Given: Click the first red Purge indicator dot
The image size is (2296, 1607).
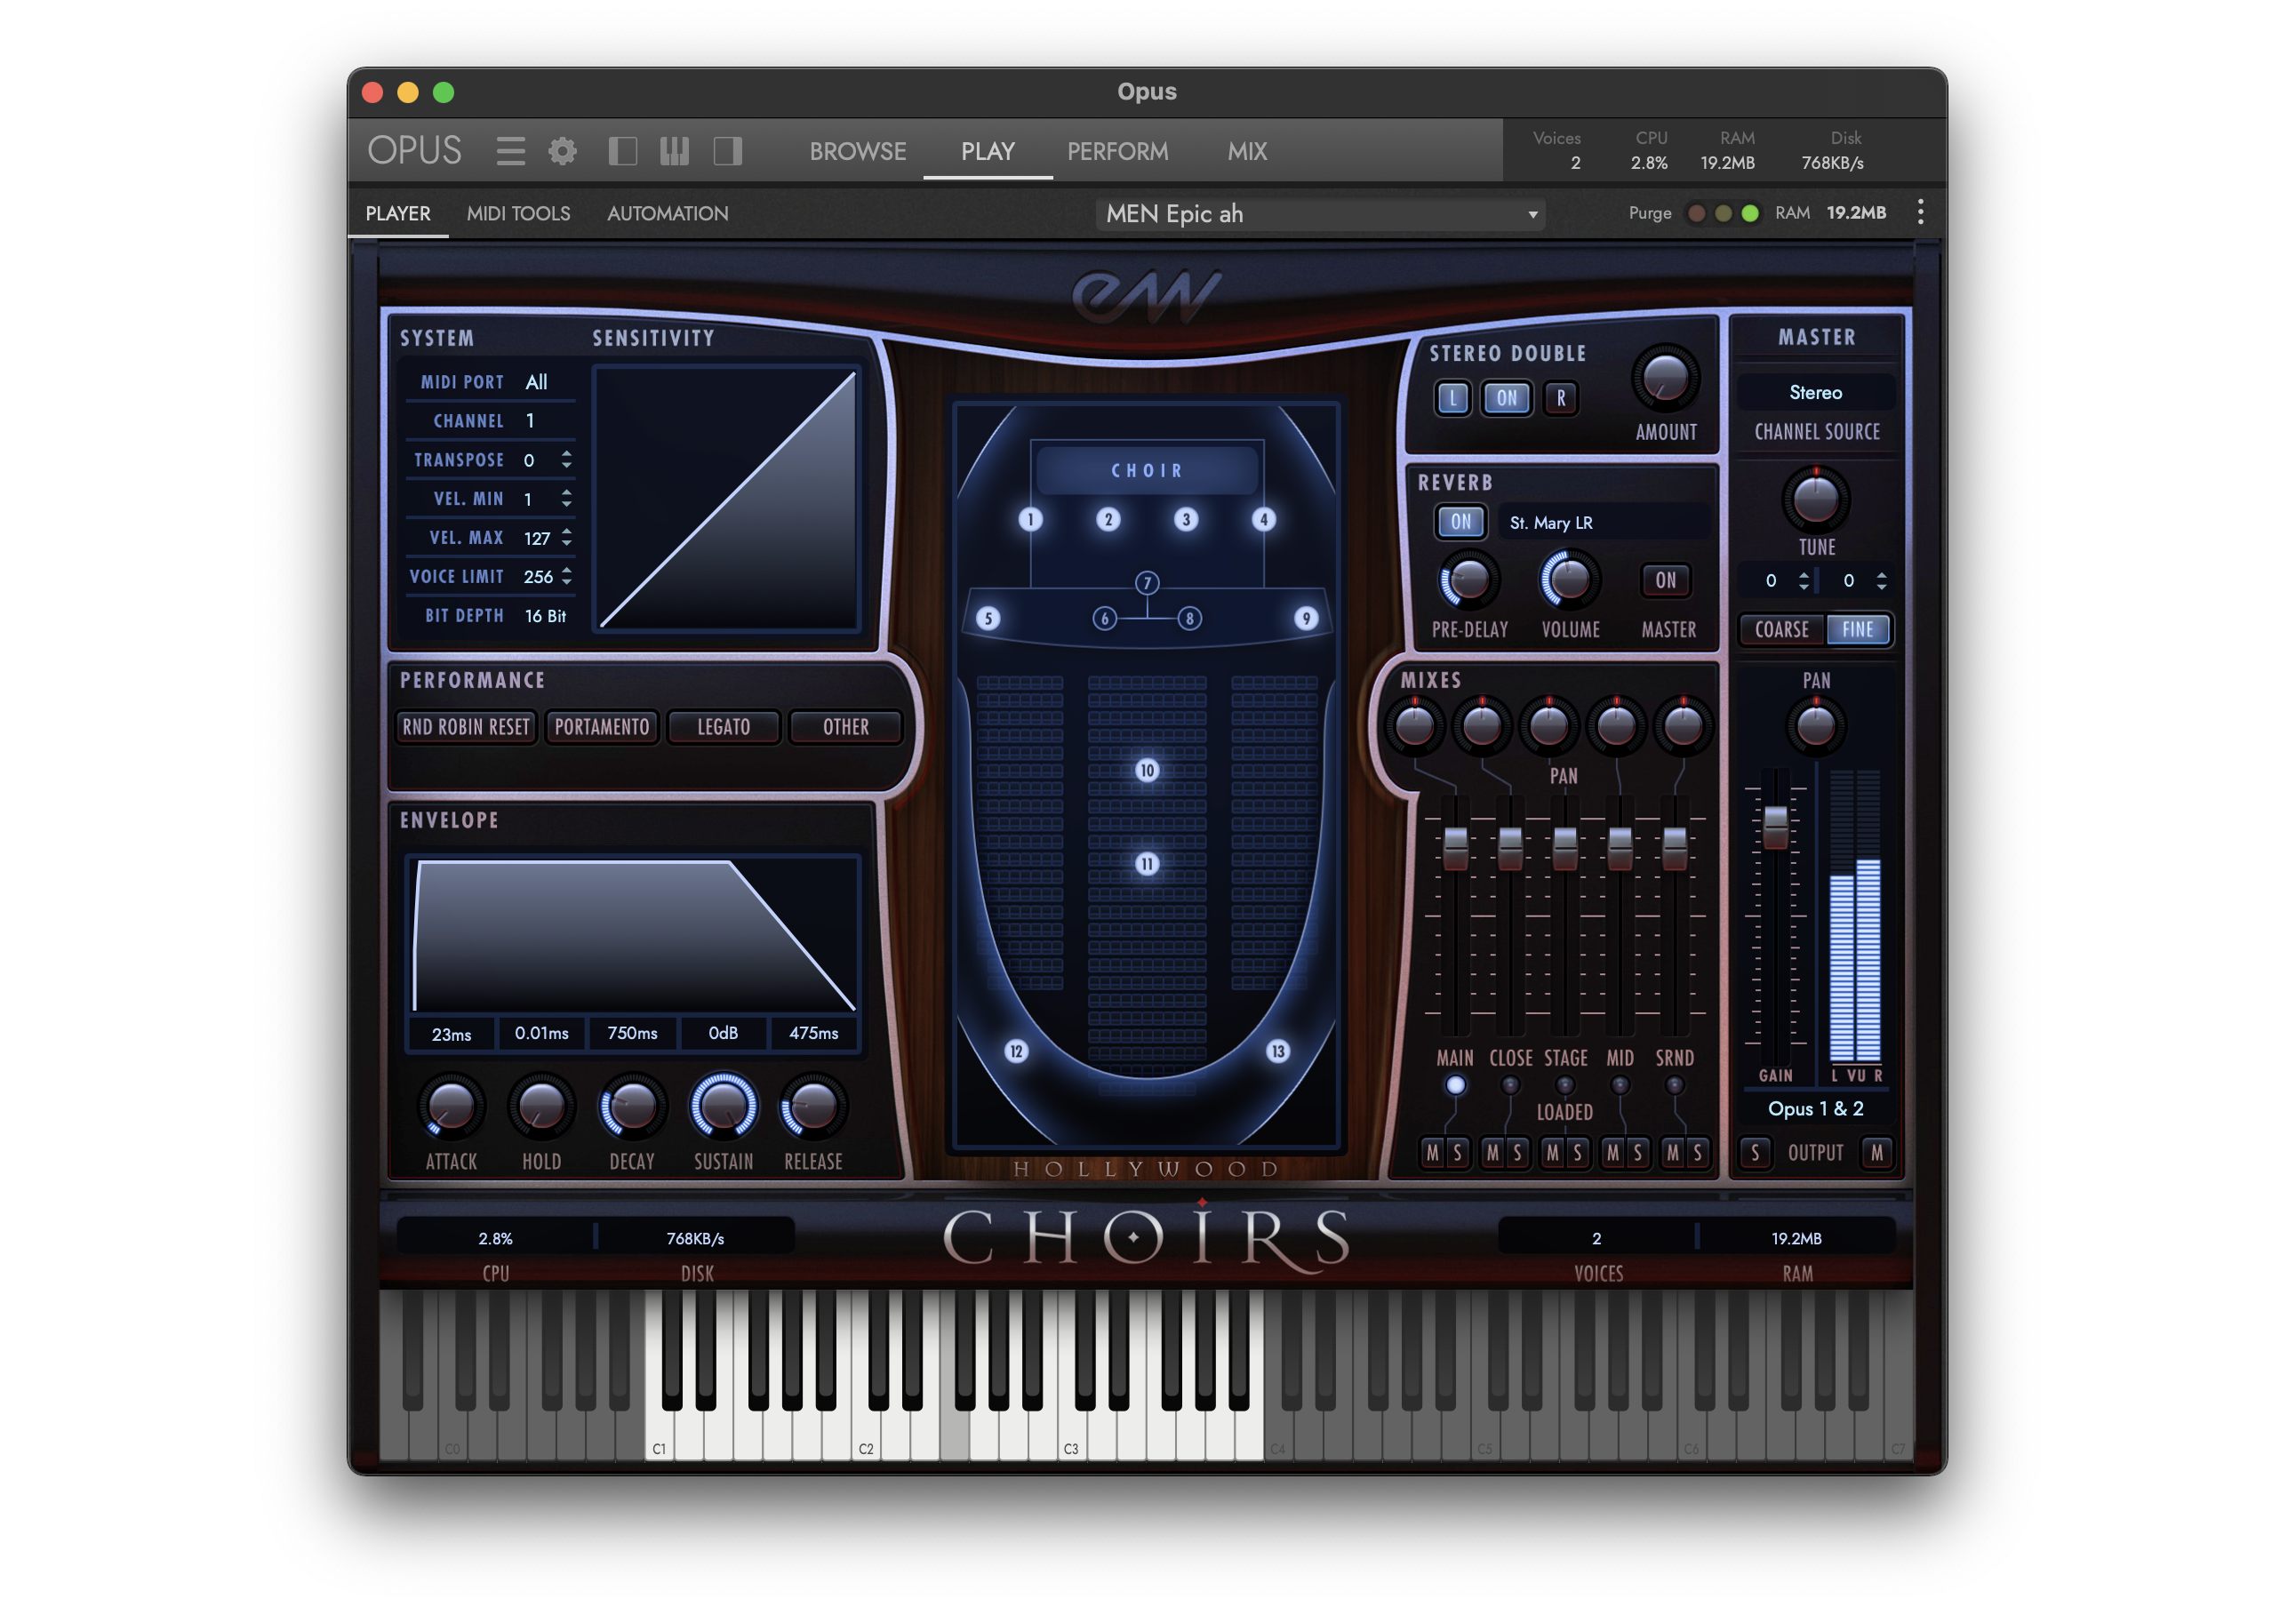Looking at the screenshot, I should coord(1696,213).
